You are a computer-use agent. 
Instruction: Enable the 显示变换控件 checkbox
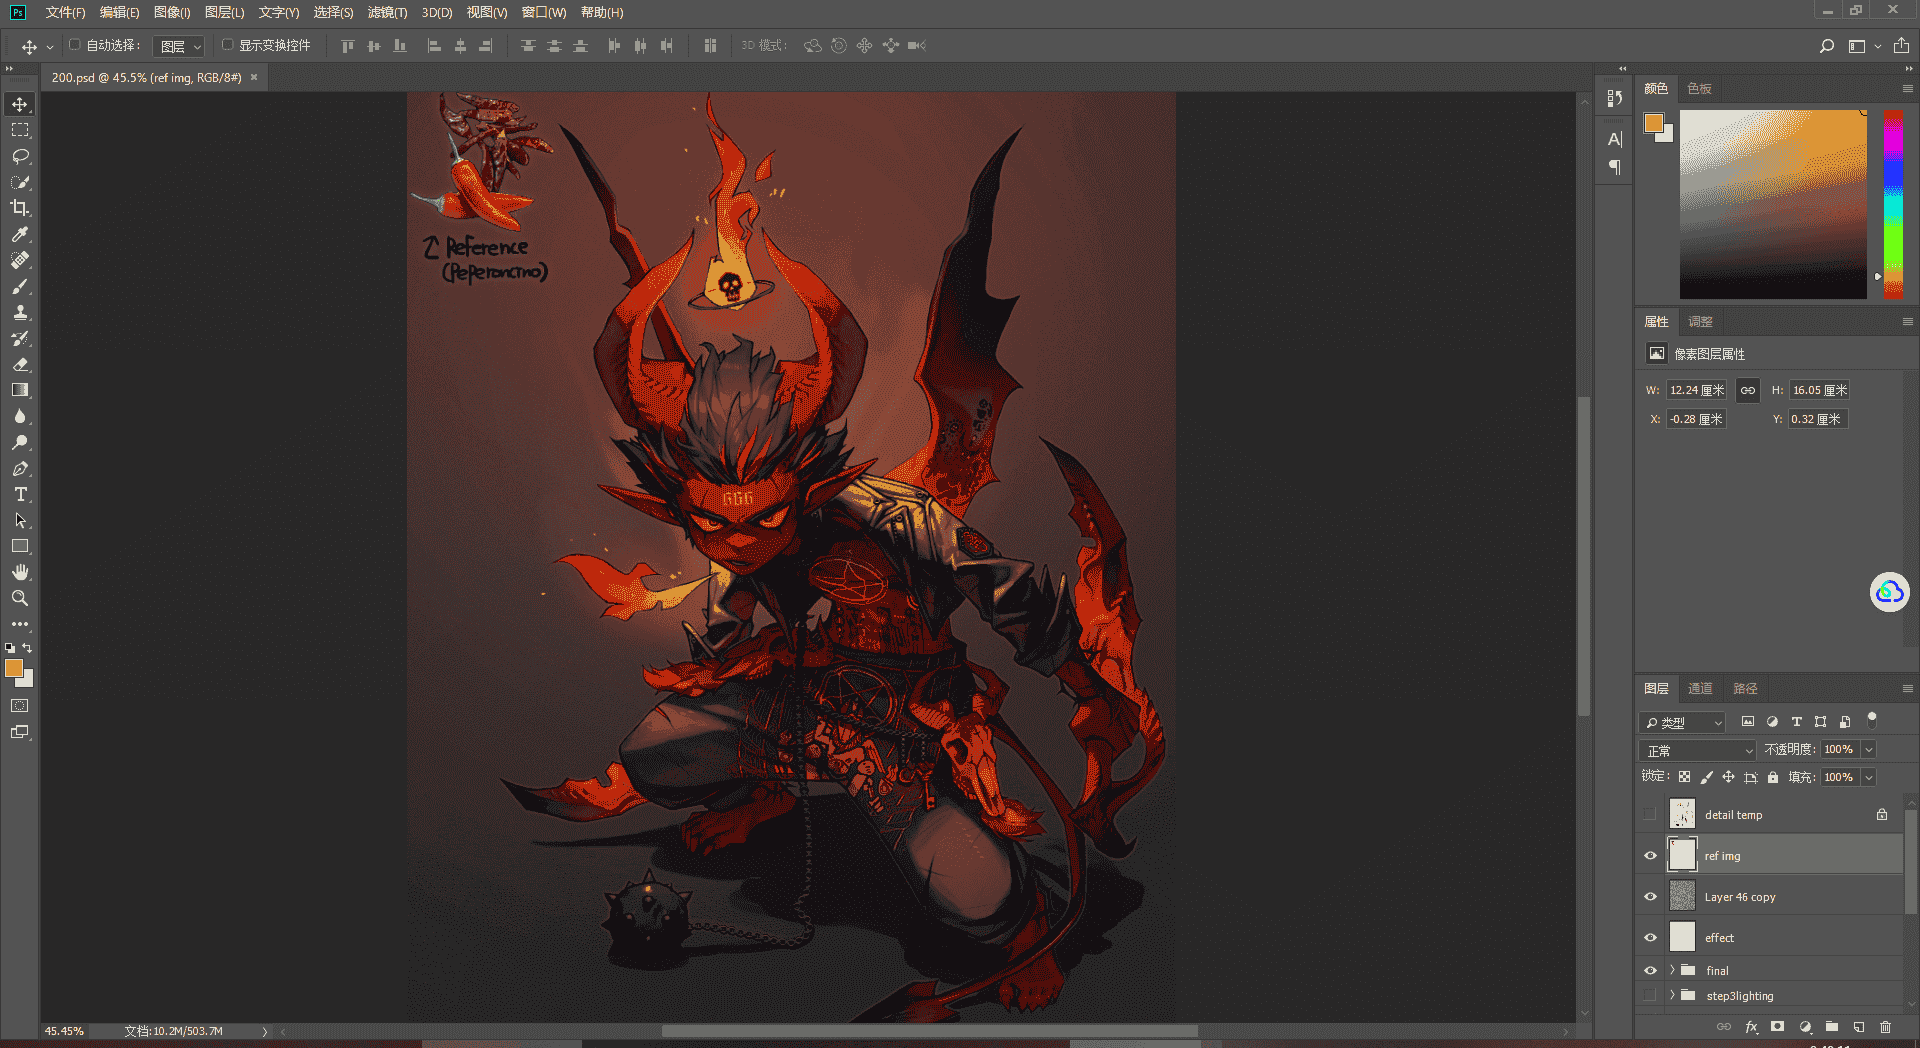pyautogui.click(x=228, y=45)
